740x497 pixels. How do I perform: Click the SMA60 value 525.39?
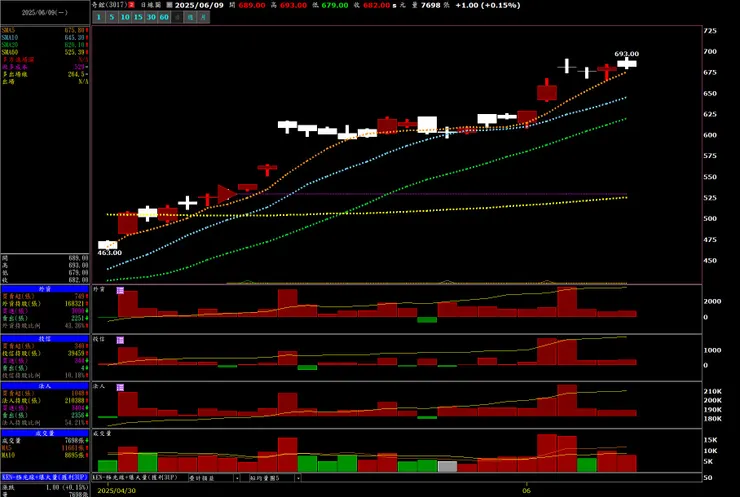click(x=75, y=52)
